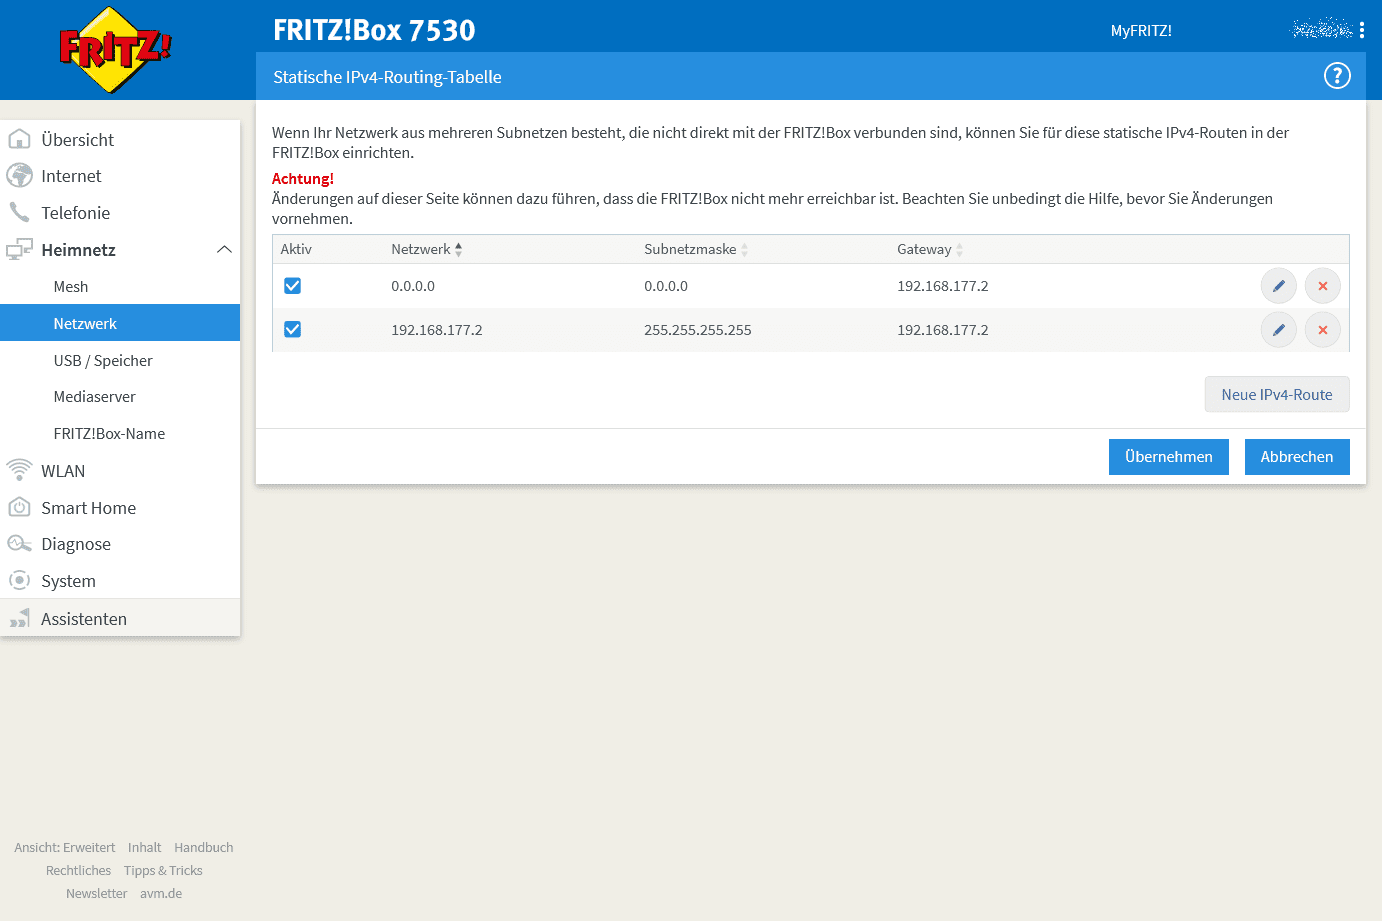Click the Abbrechen button

pyautogui.click(x=1296, y=456)
